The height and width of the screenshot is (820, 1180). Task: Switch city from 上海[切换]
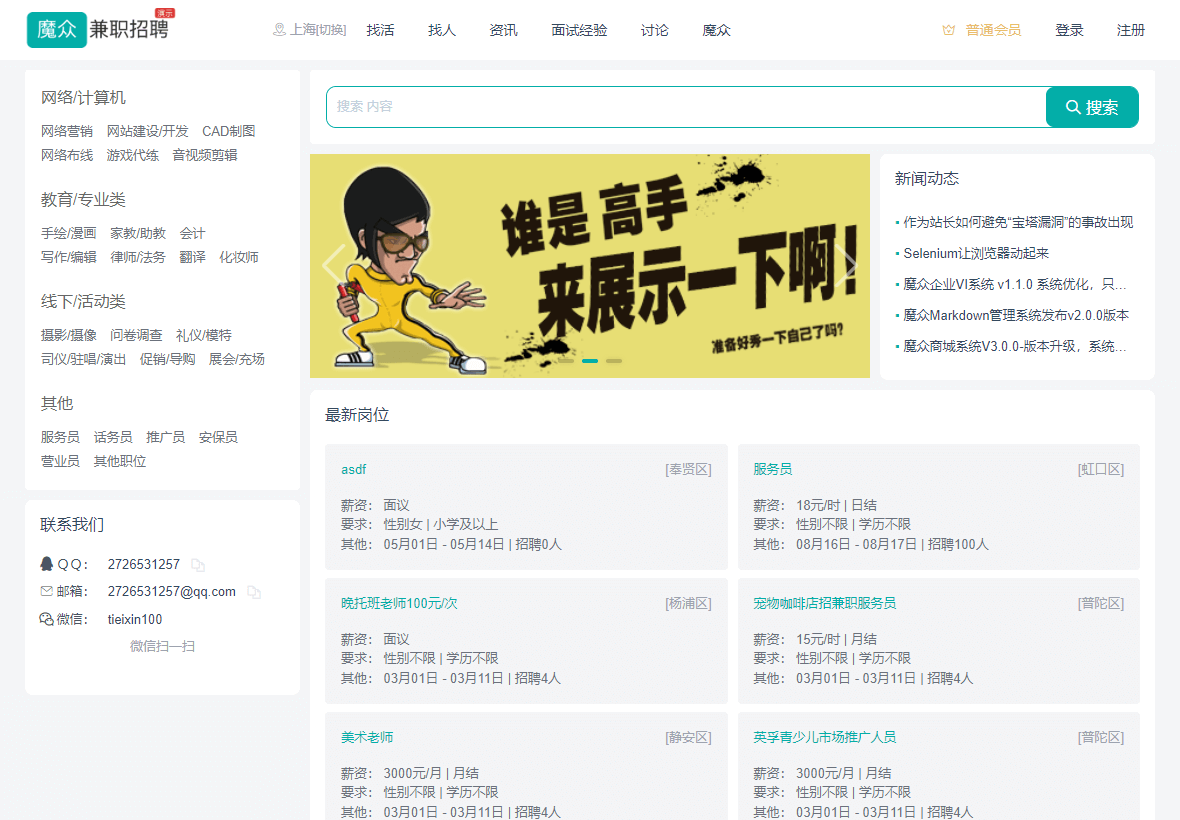tap(318, 30)
